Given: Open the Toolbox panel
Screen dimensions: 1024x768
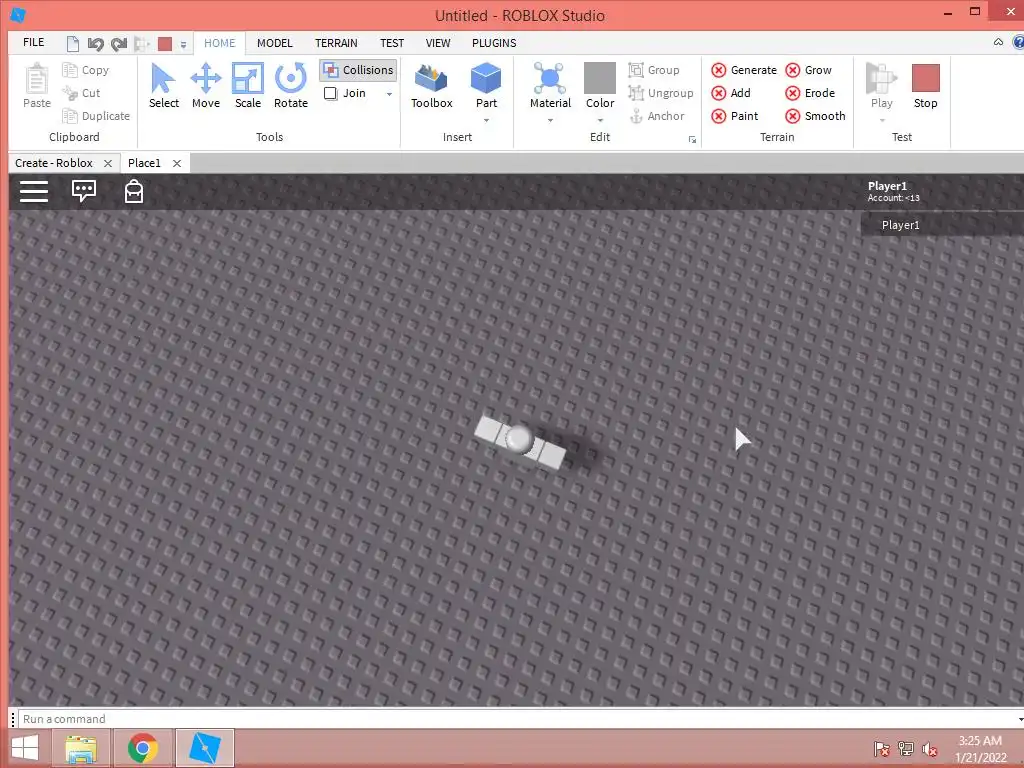Looking at the screenshot, I should point(432,86).
